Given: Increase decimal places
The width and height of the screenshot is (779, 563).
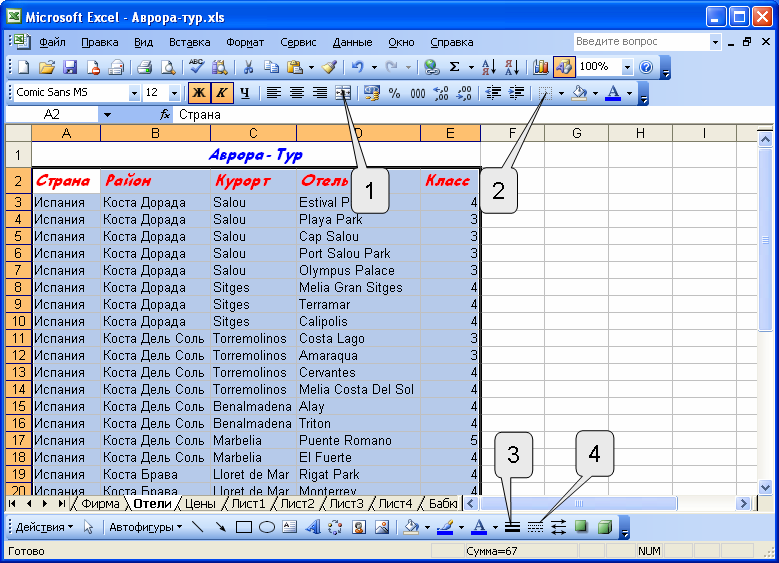Looking at the screenshot, I should [441, 93].
